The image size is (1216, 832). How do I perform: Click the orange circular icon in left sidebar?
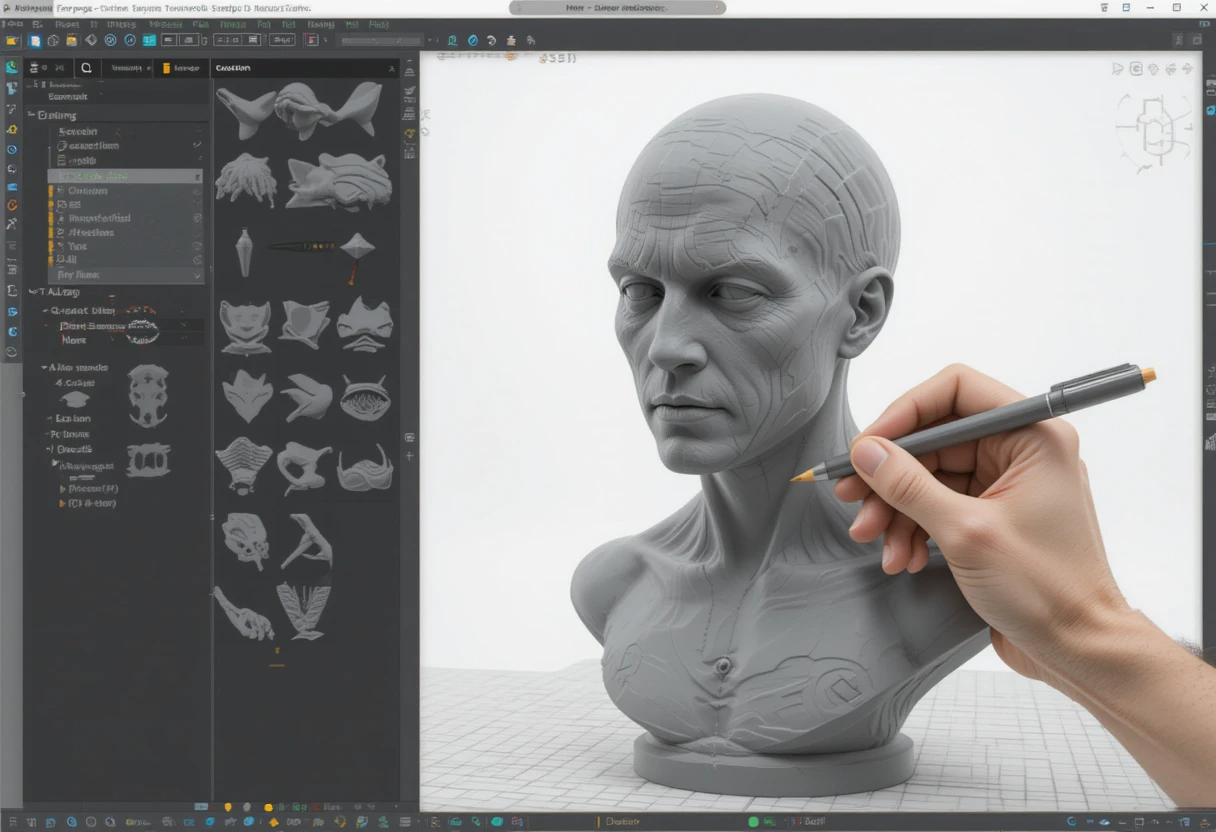12,205
